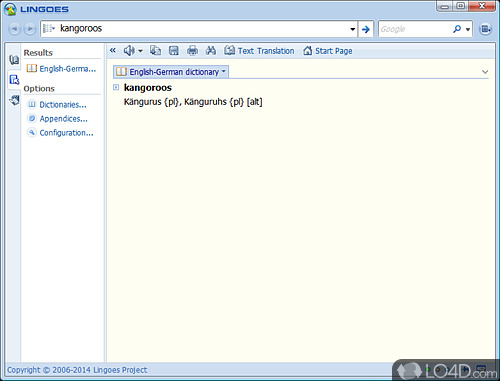Image resolution: width=500 pixels, height=381 pixels.
Task: Click the blue Go arrow button
Action: click(x=366, y=29)
